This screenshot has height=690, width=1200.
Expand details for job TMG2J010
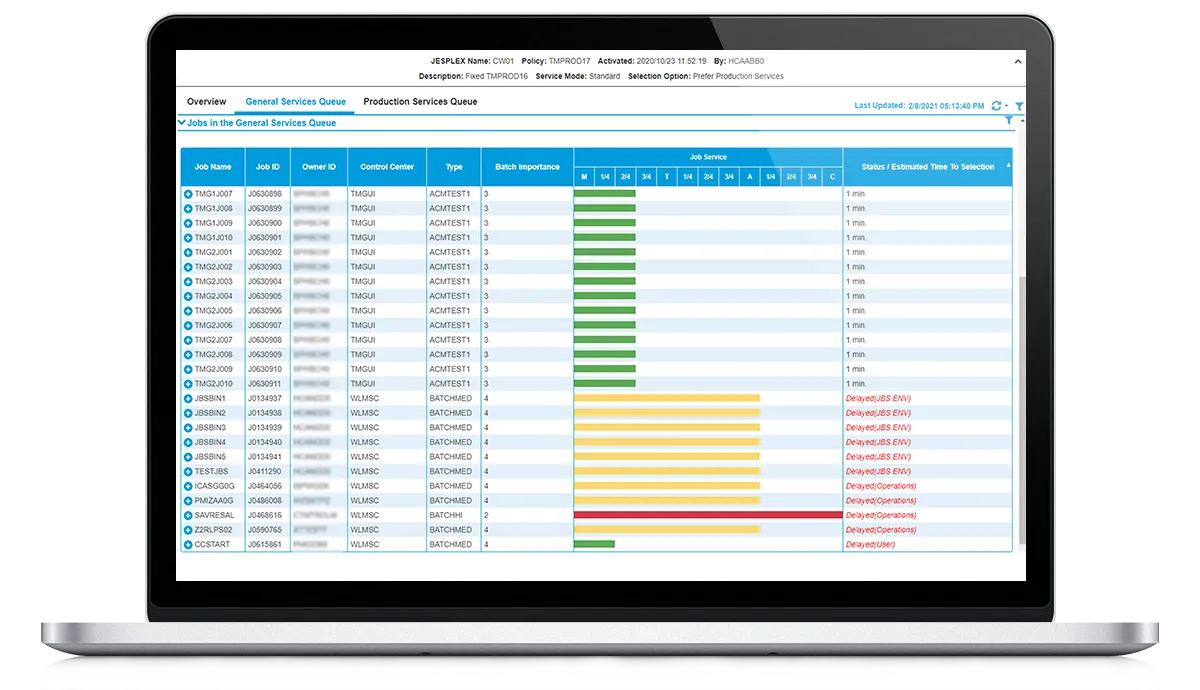(x=188, y=384)
